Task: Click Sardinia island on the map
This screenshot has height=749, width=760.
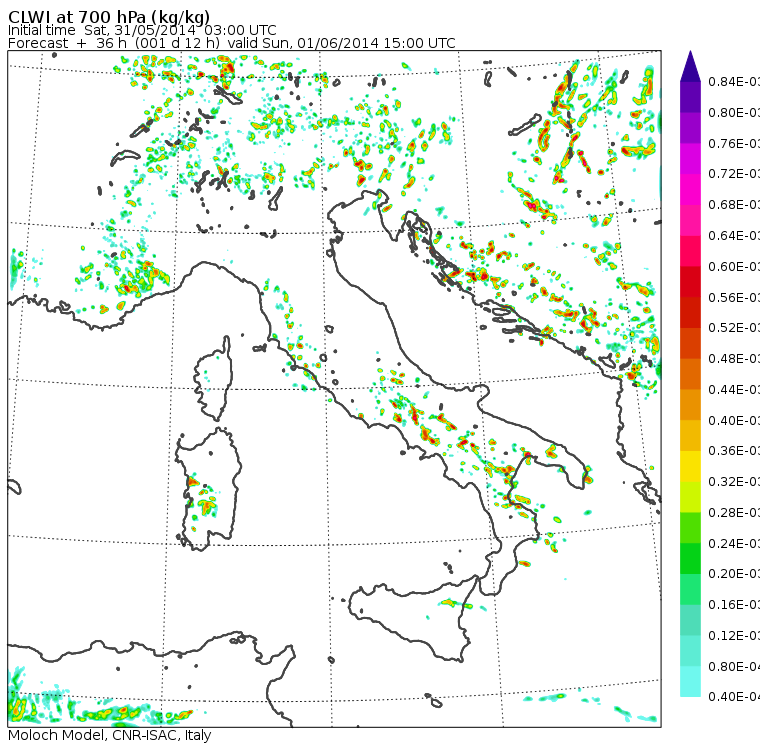Action: (x=208, y=490)
